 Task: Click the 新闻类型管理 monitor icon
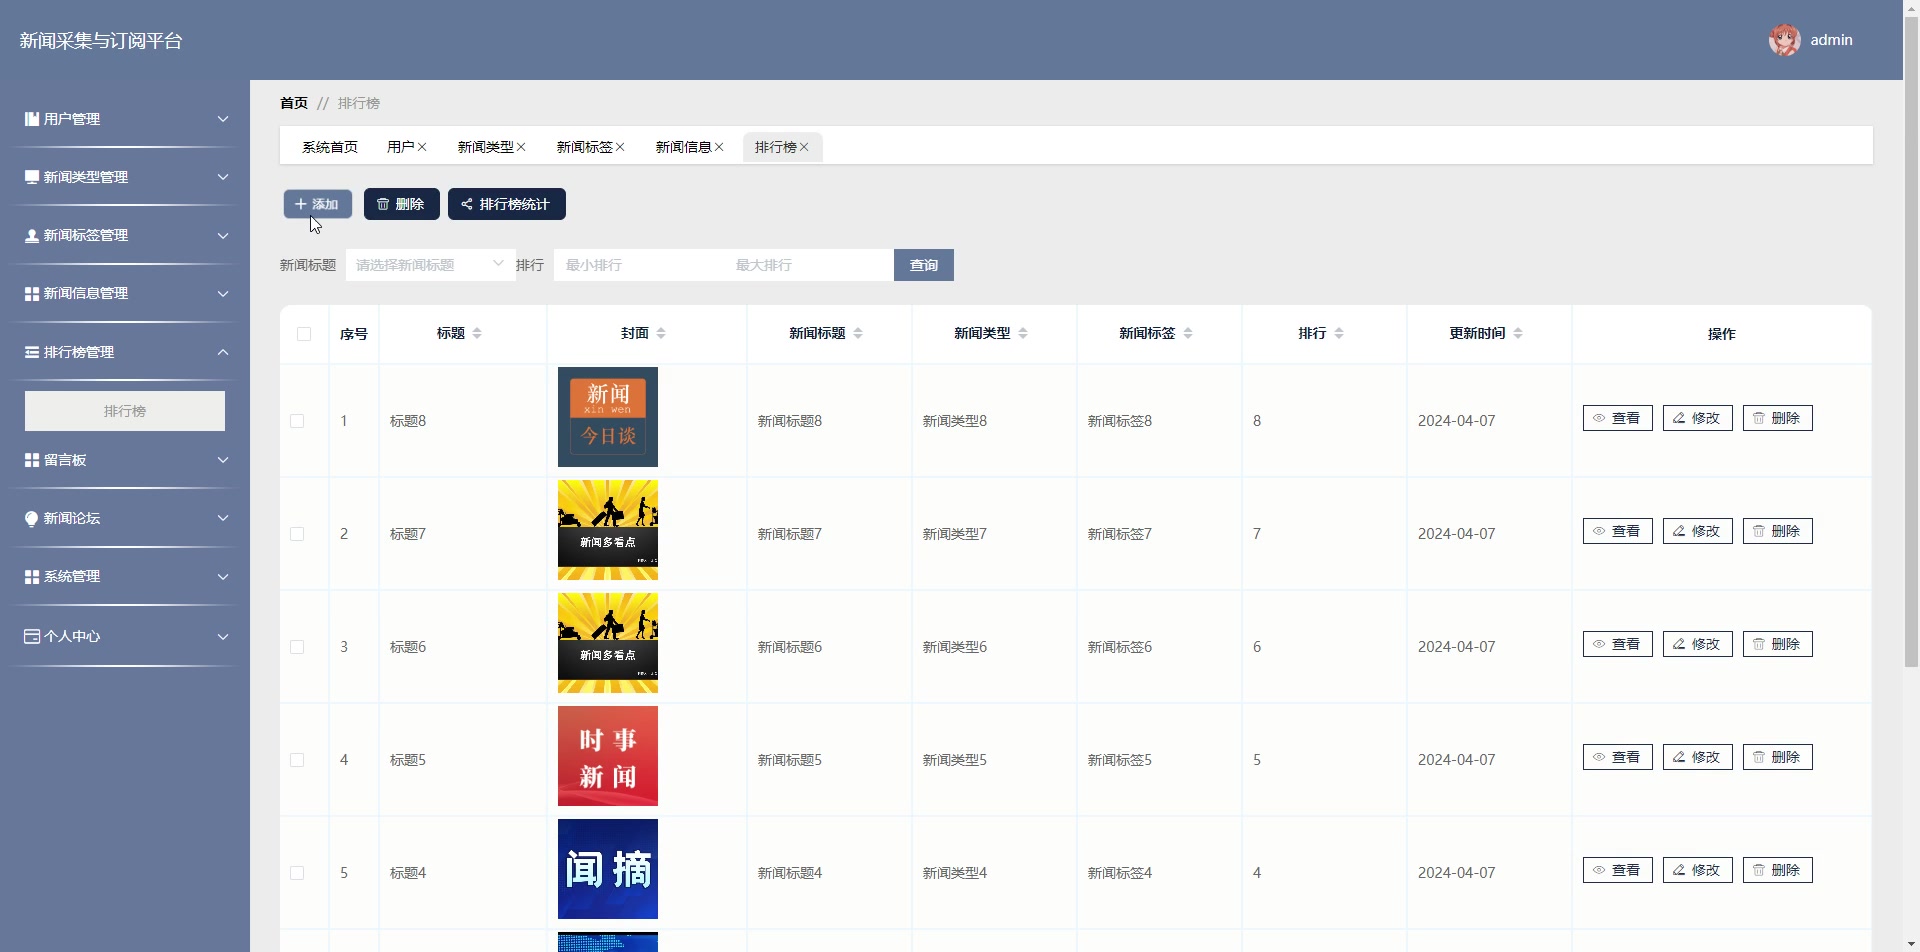(32, 177)
